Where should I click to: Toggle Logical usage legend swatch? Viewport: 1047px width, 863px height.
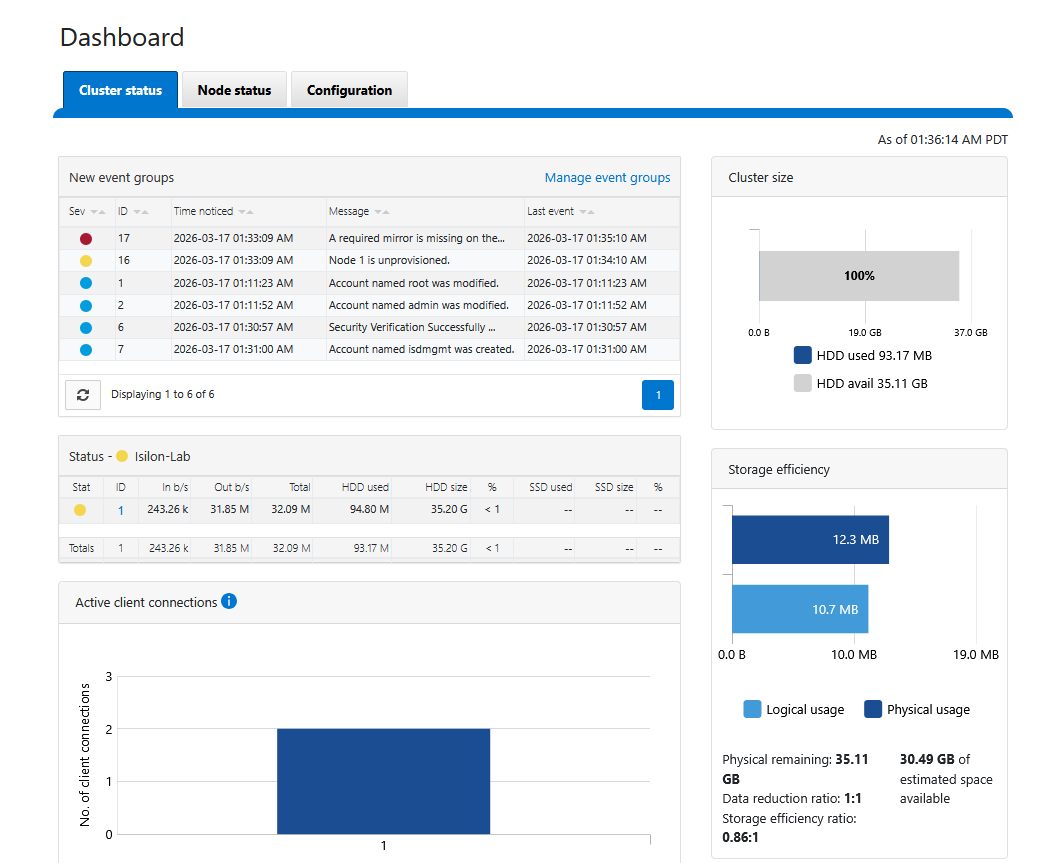click(x=752, y=709)
